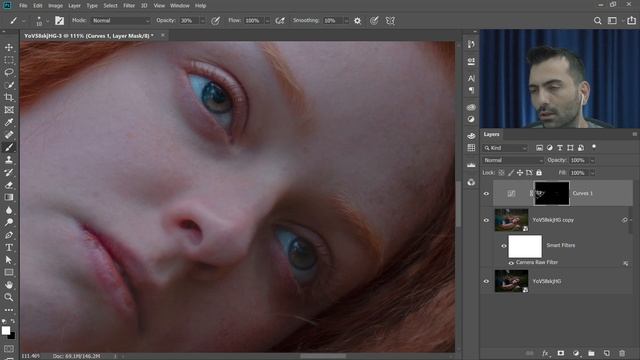Screen dimensions: 640x360
Task: Add a layer mask
Action: 560,353
